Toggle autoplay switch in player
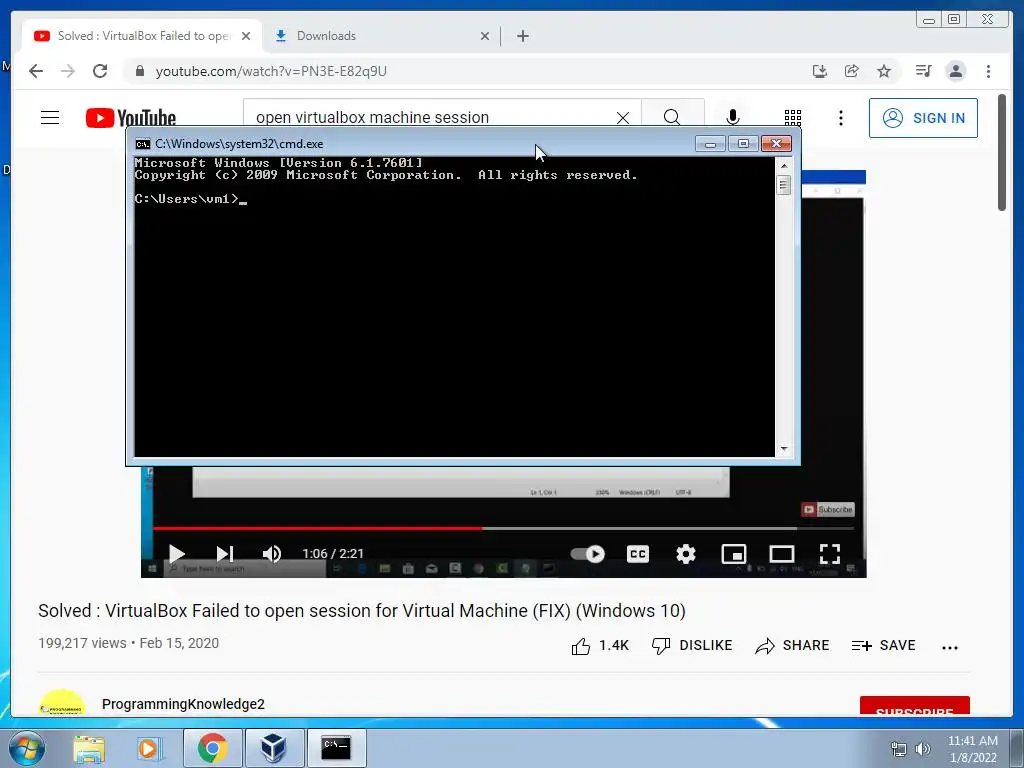The image size is (1024, 768). (x=587, y=554)
